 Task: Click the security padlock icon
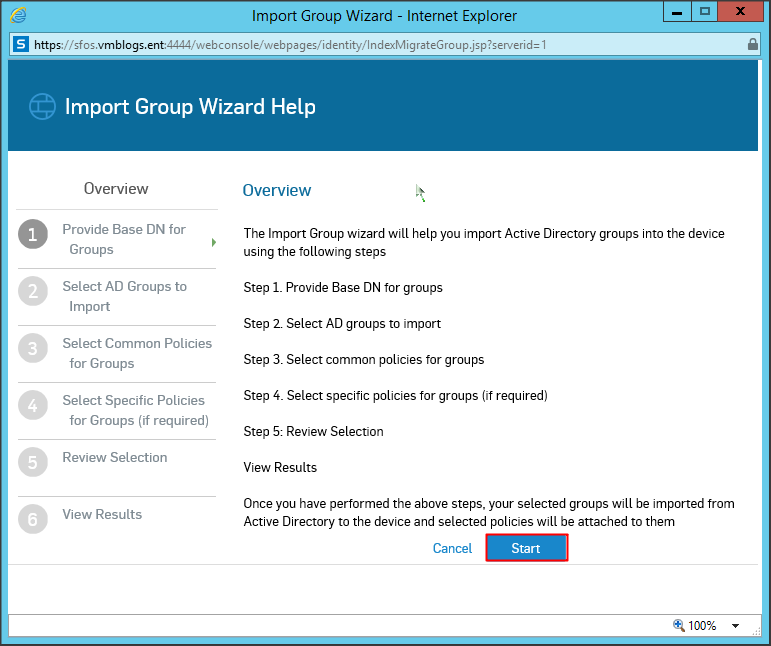pyautogui.click(x=752, y=45)
